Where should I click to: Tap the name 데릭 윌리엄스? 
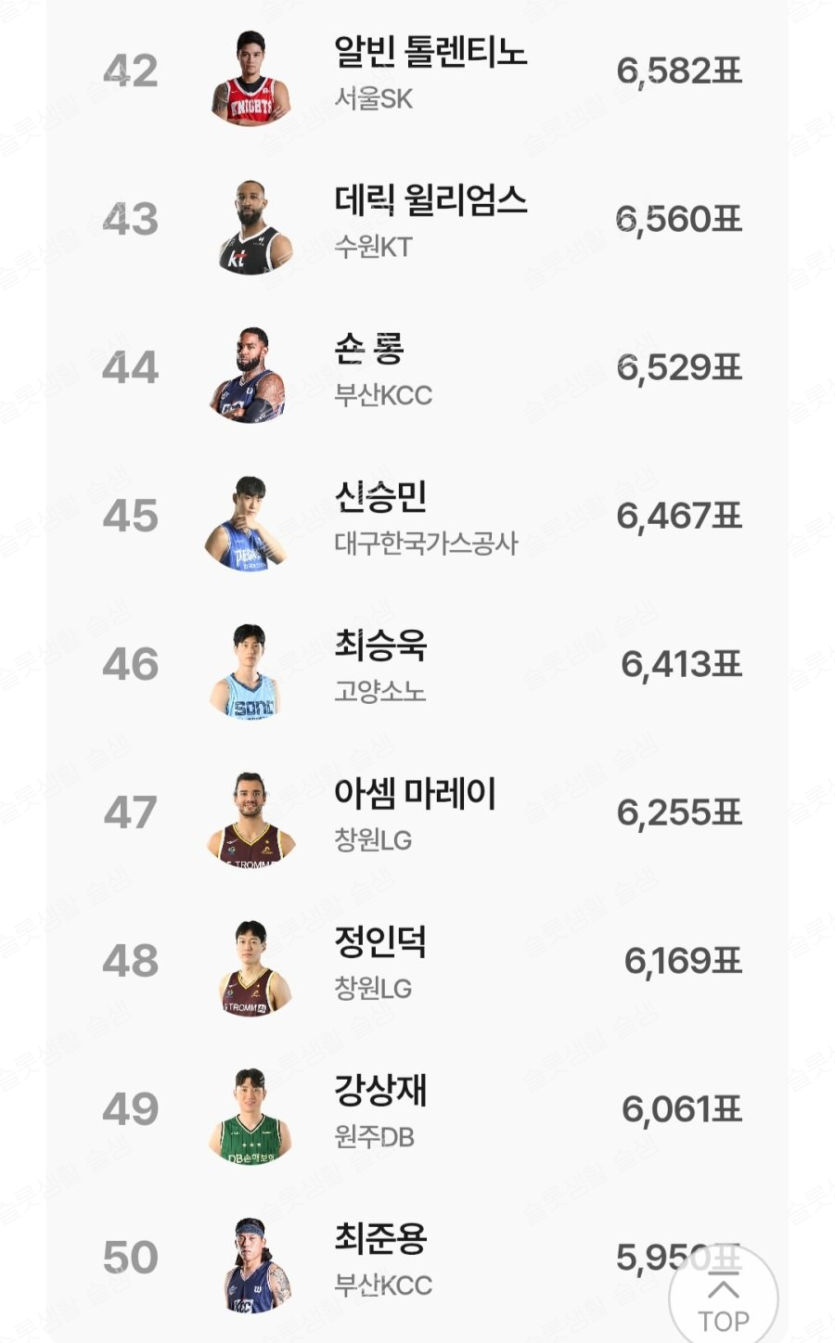(430, 200)
